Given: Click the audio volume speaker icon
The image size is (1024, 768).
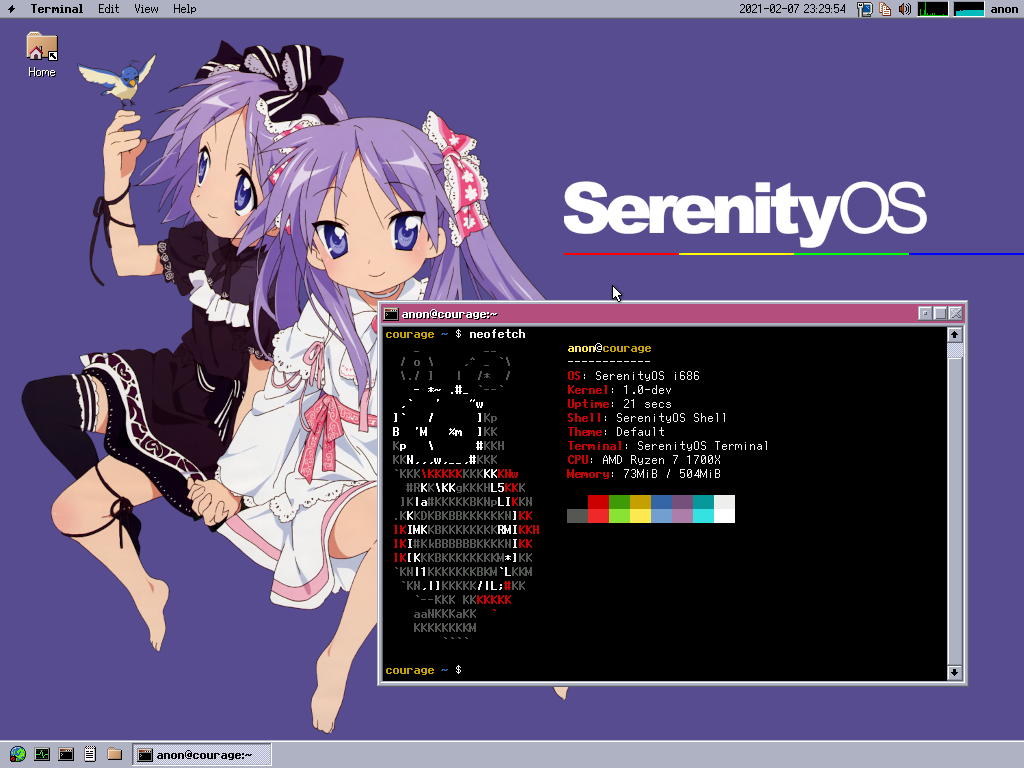Looking at the screenshot, I should 905,9.
